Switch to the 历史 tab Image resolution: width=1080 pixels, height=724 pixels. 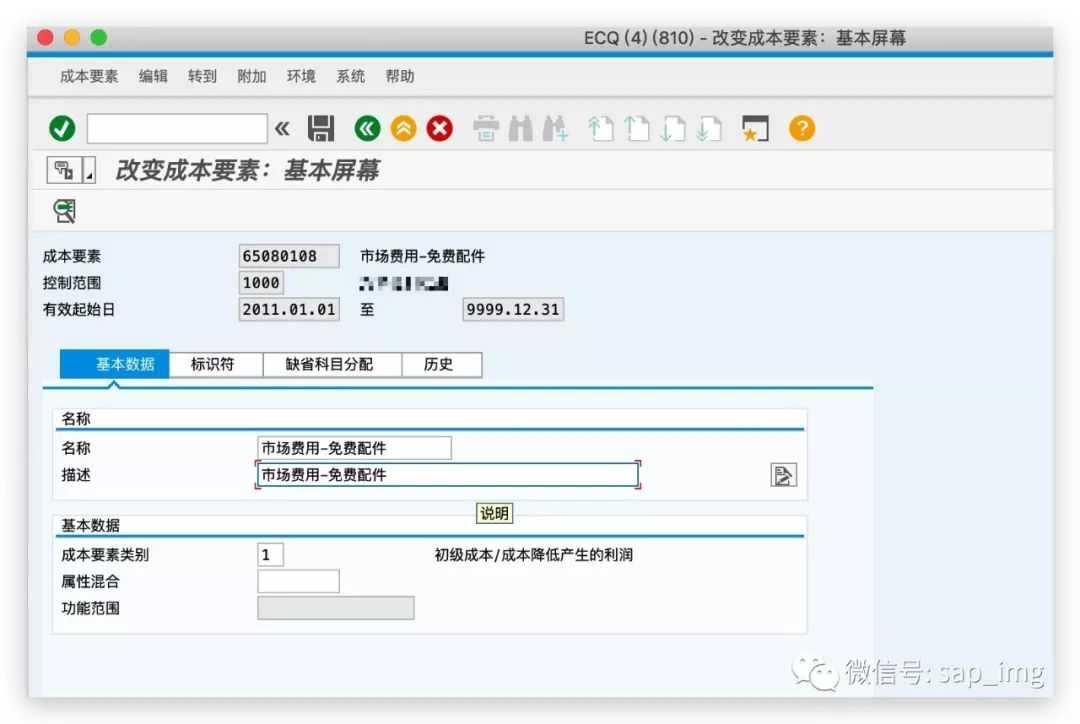pos(442,364)
